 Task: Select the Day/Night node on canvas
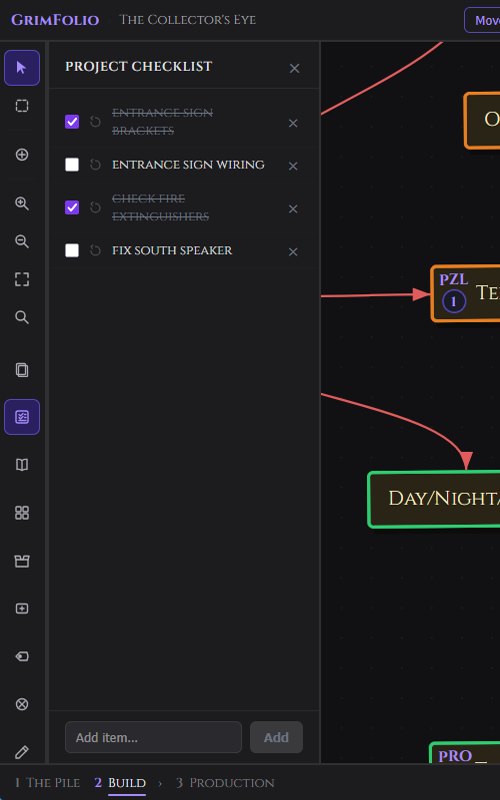point(434,499)
